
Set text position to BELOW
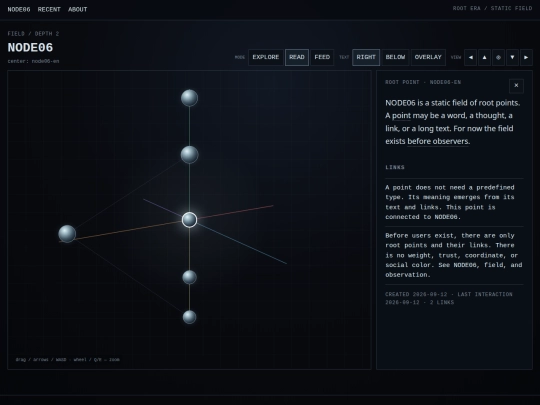[x=395, y=58]
